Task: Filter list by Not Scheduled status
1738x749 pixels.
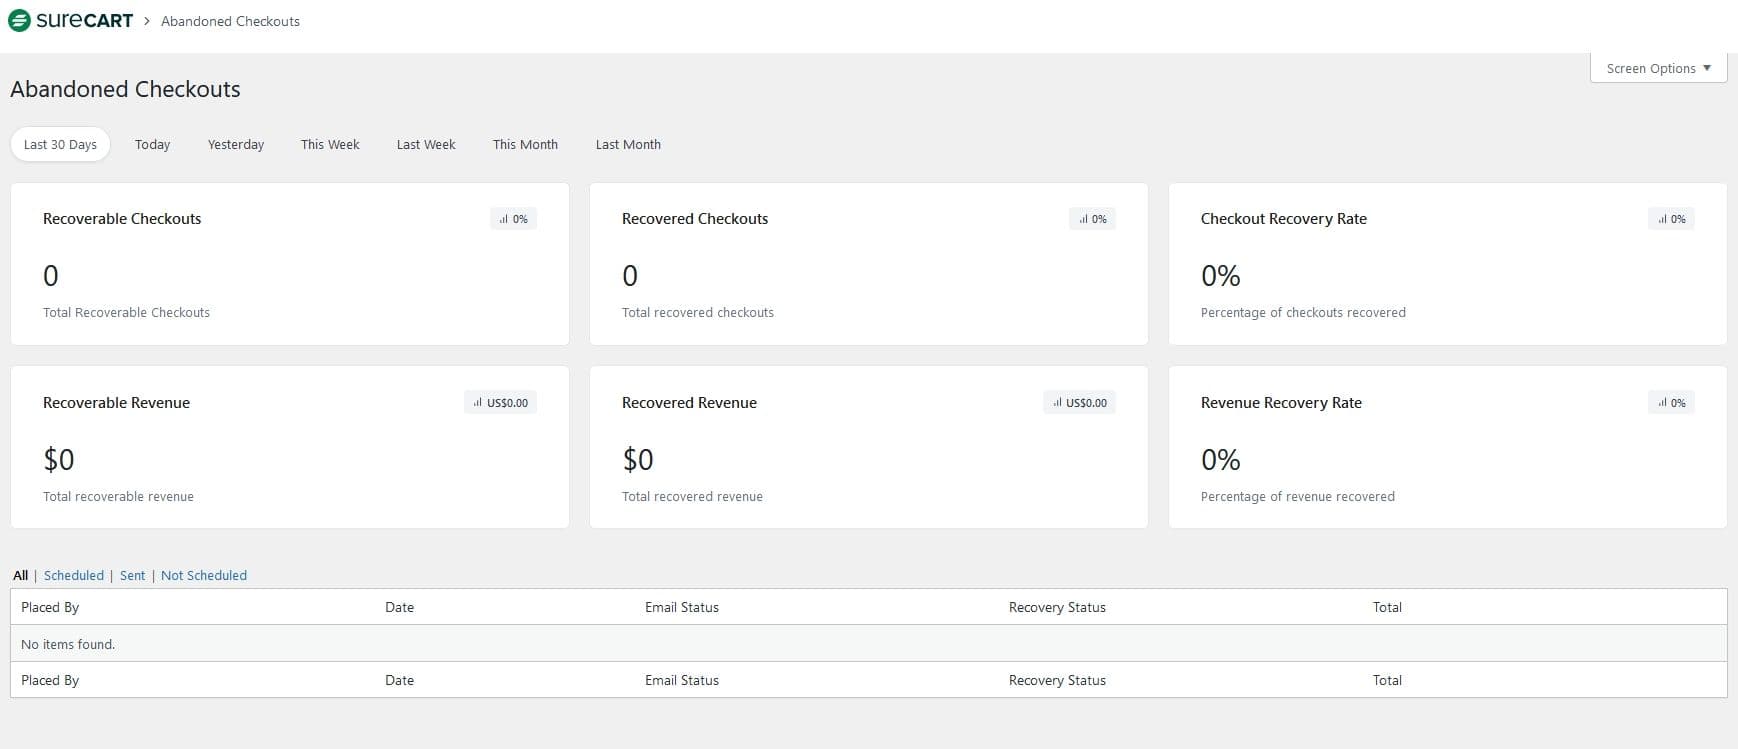Action: (x=204, y=575)
